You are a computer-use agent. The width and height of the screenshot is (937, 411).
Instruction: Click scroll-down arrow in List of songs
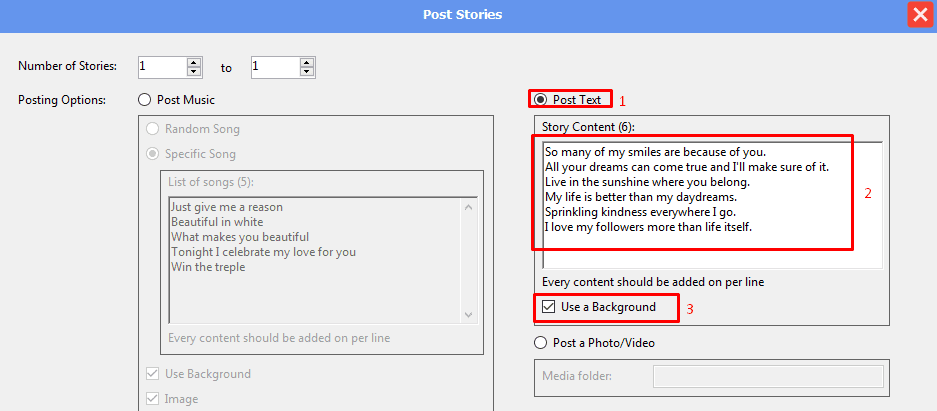pos(468,314)
